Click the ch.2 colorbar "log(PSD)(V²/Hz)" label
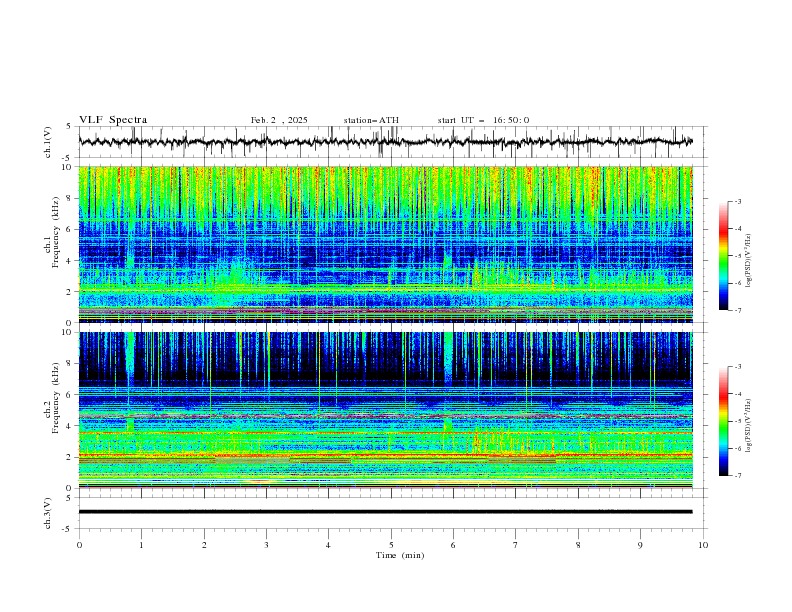The width and height of the screenshot is (792, 612). pyautogui.click(x=749, y=425)
